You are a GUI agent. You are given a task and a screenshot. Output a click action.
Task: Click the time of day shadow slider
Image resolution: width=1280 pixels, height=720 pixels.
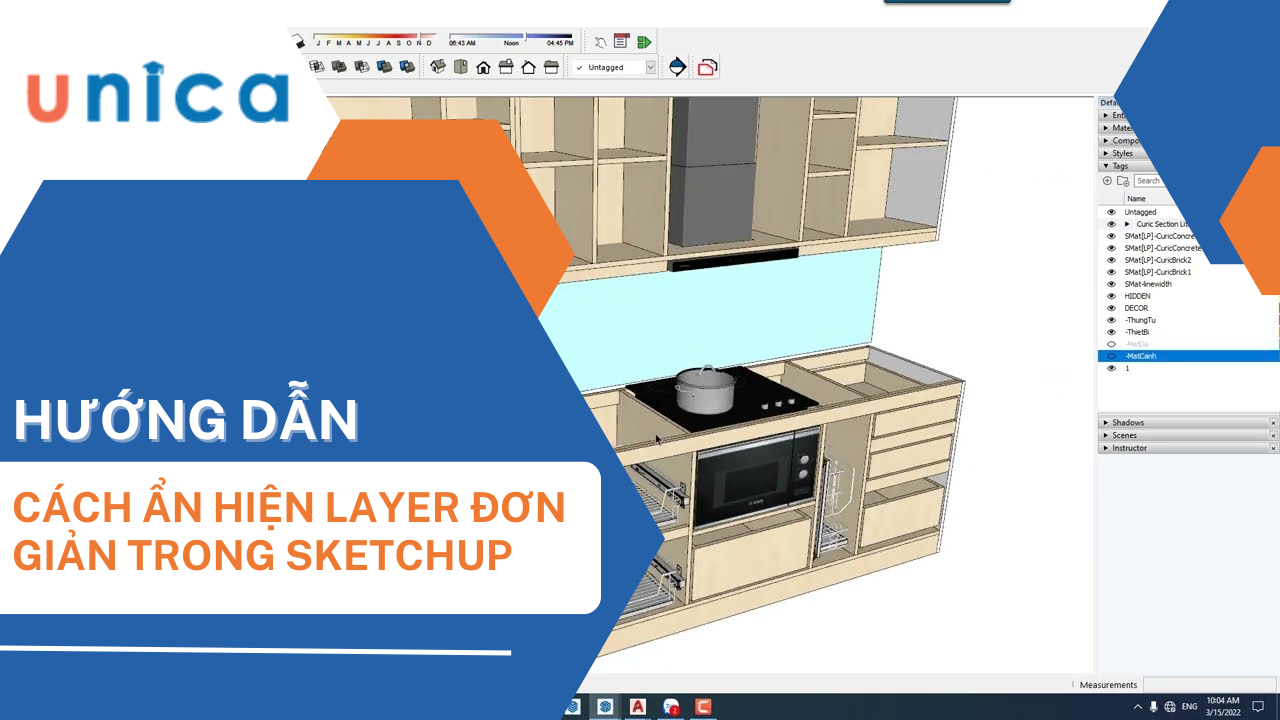tap(510, 36)
